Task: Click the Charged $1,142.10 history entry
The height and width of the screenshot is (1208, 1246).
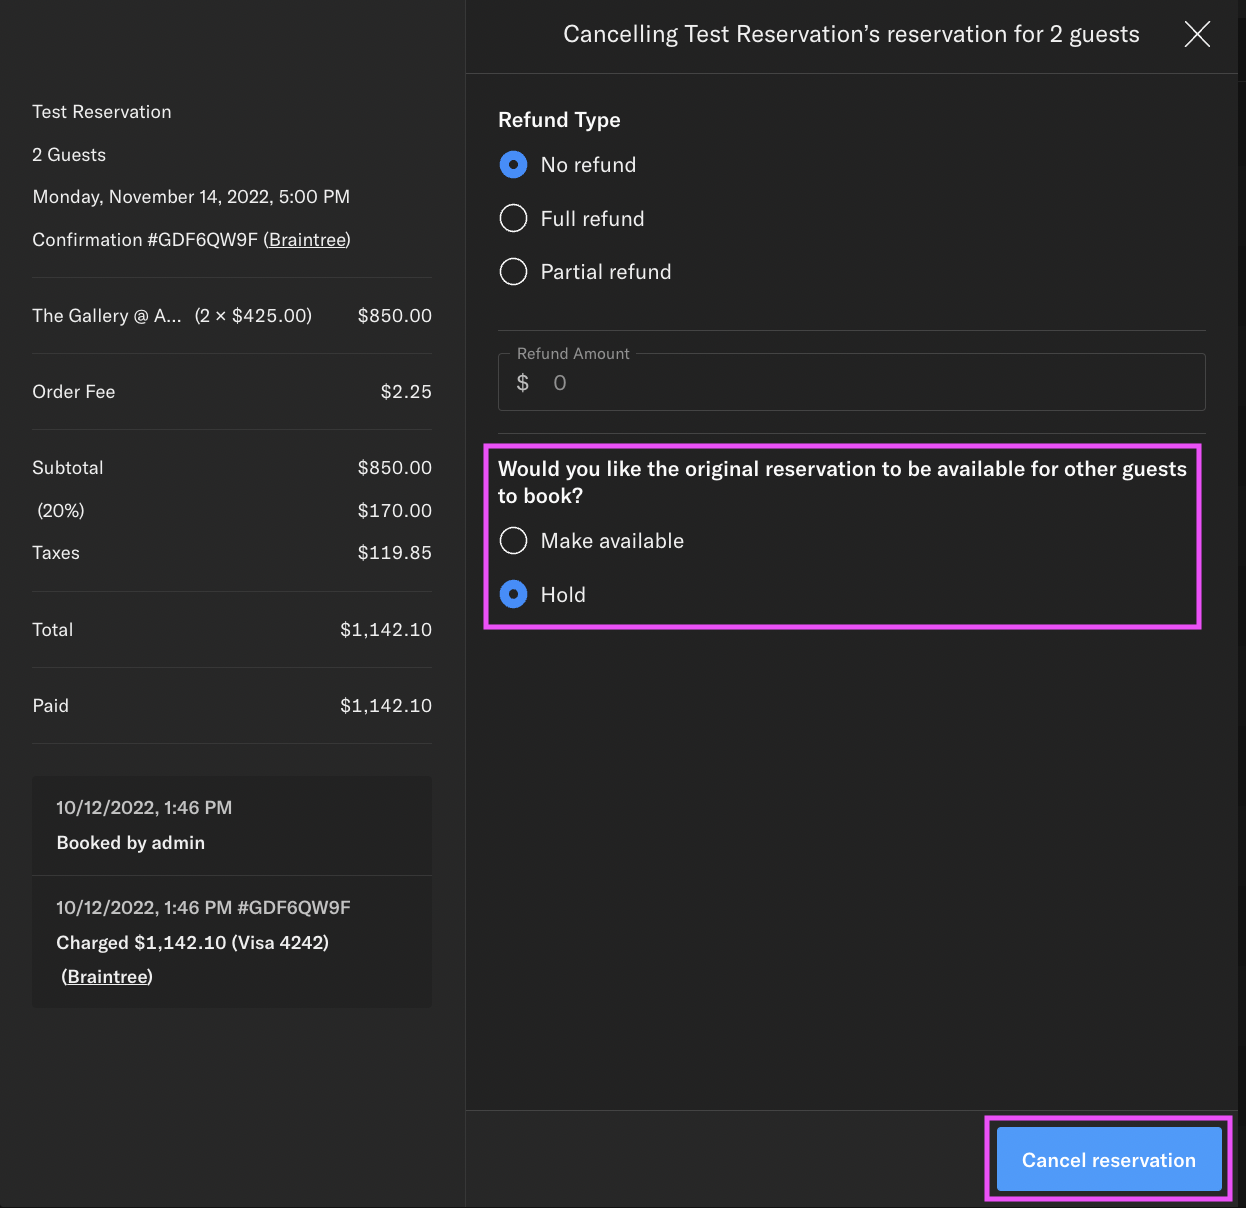Action: click(192, 942)
